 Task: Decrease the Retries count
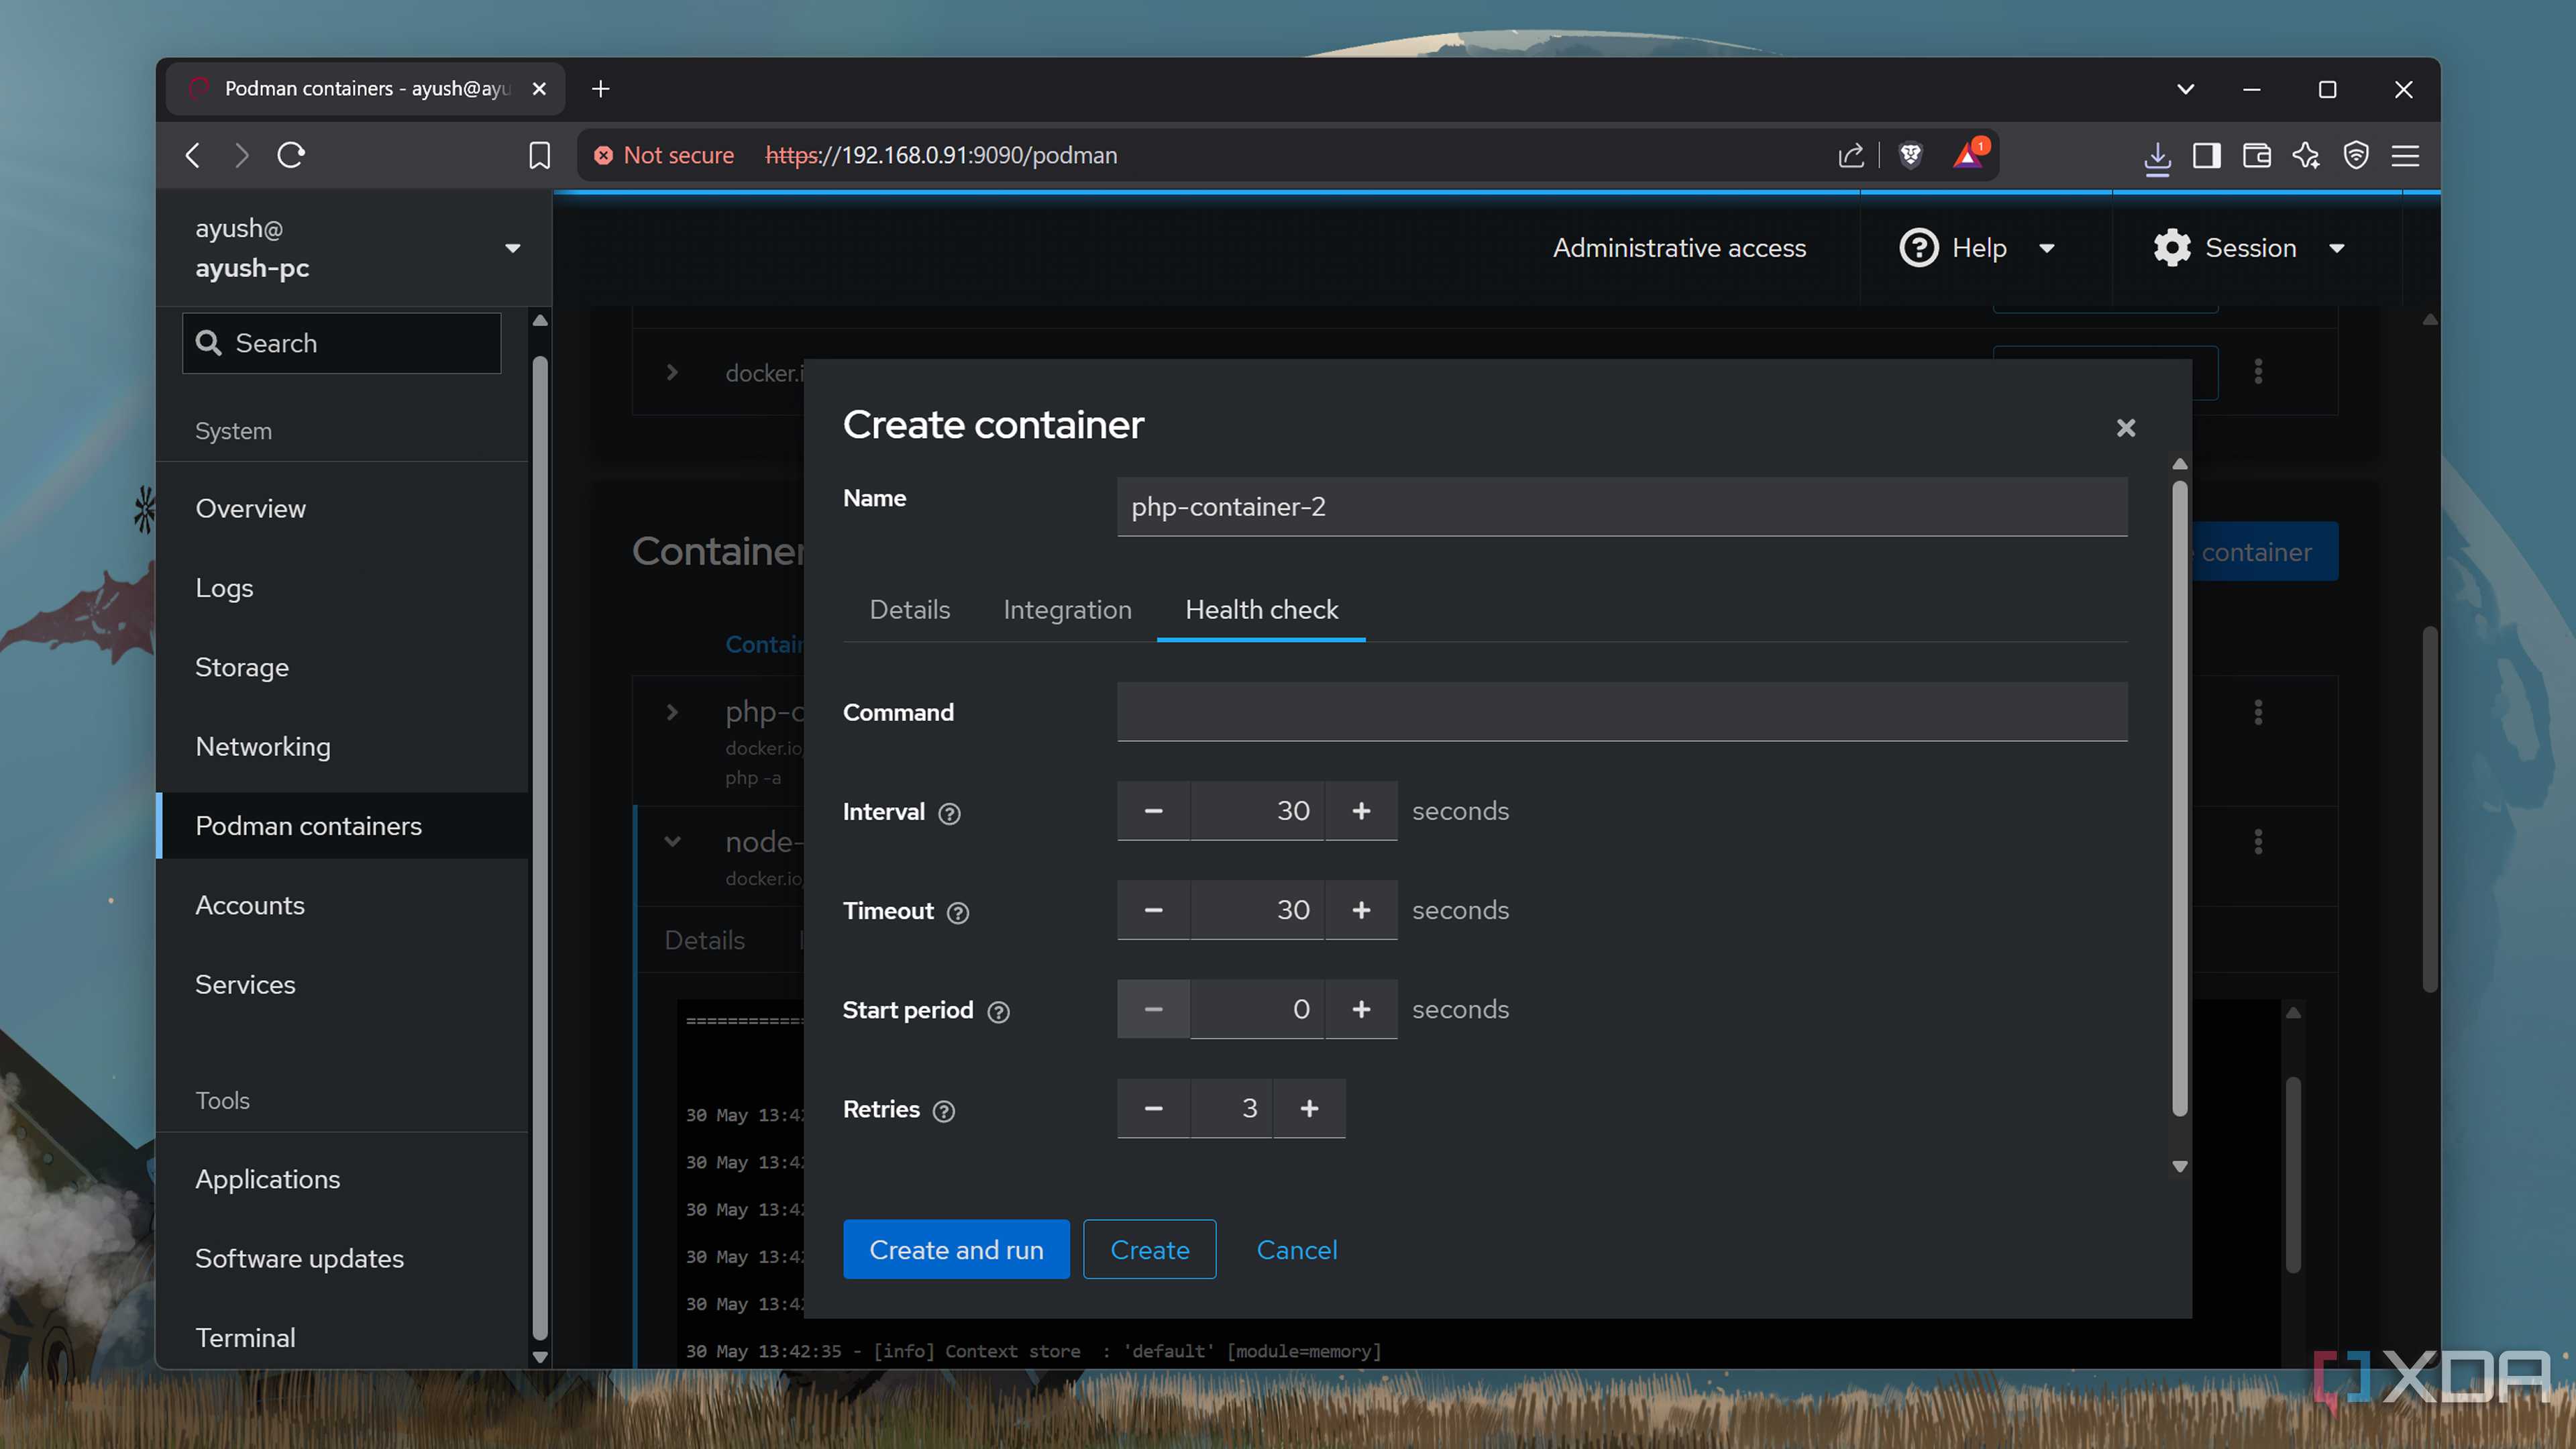(1153, 1108)
